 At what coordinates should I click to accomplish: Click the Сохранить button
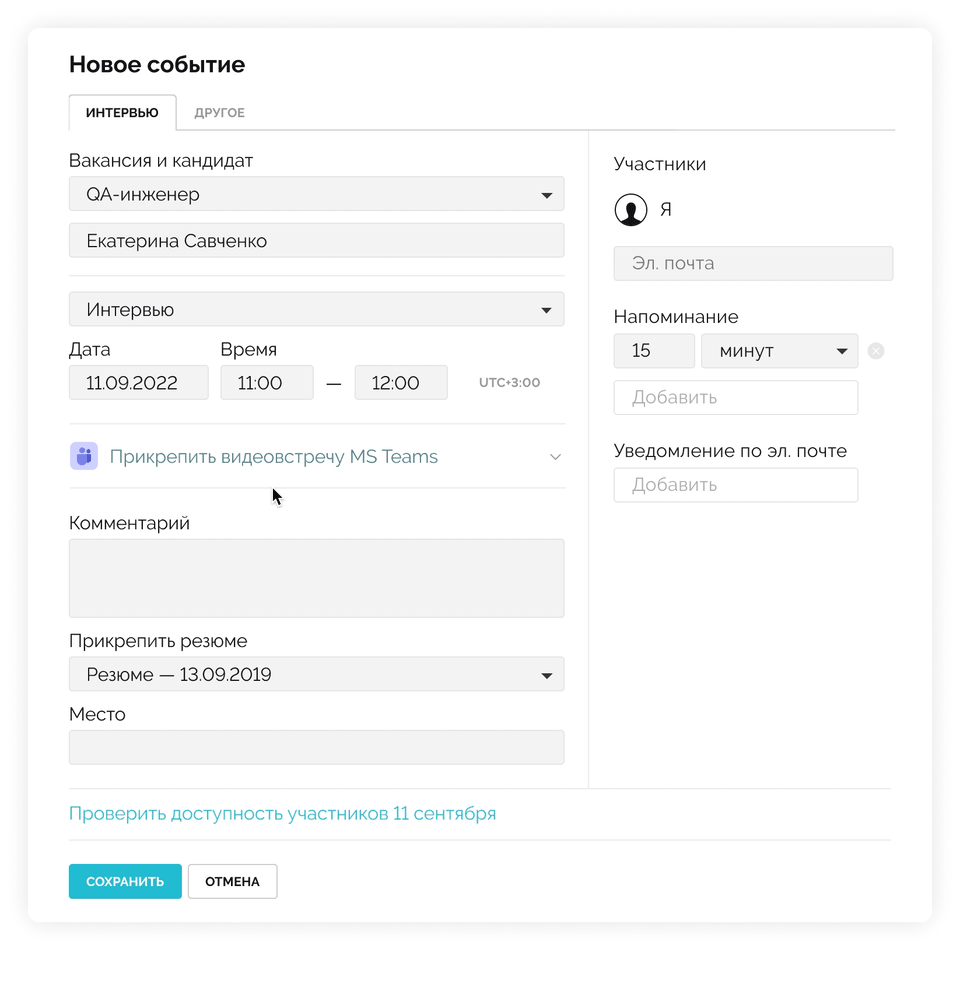[x=125, y=881]
